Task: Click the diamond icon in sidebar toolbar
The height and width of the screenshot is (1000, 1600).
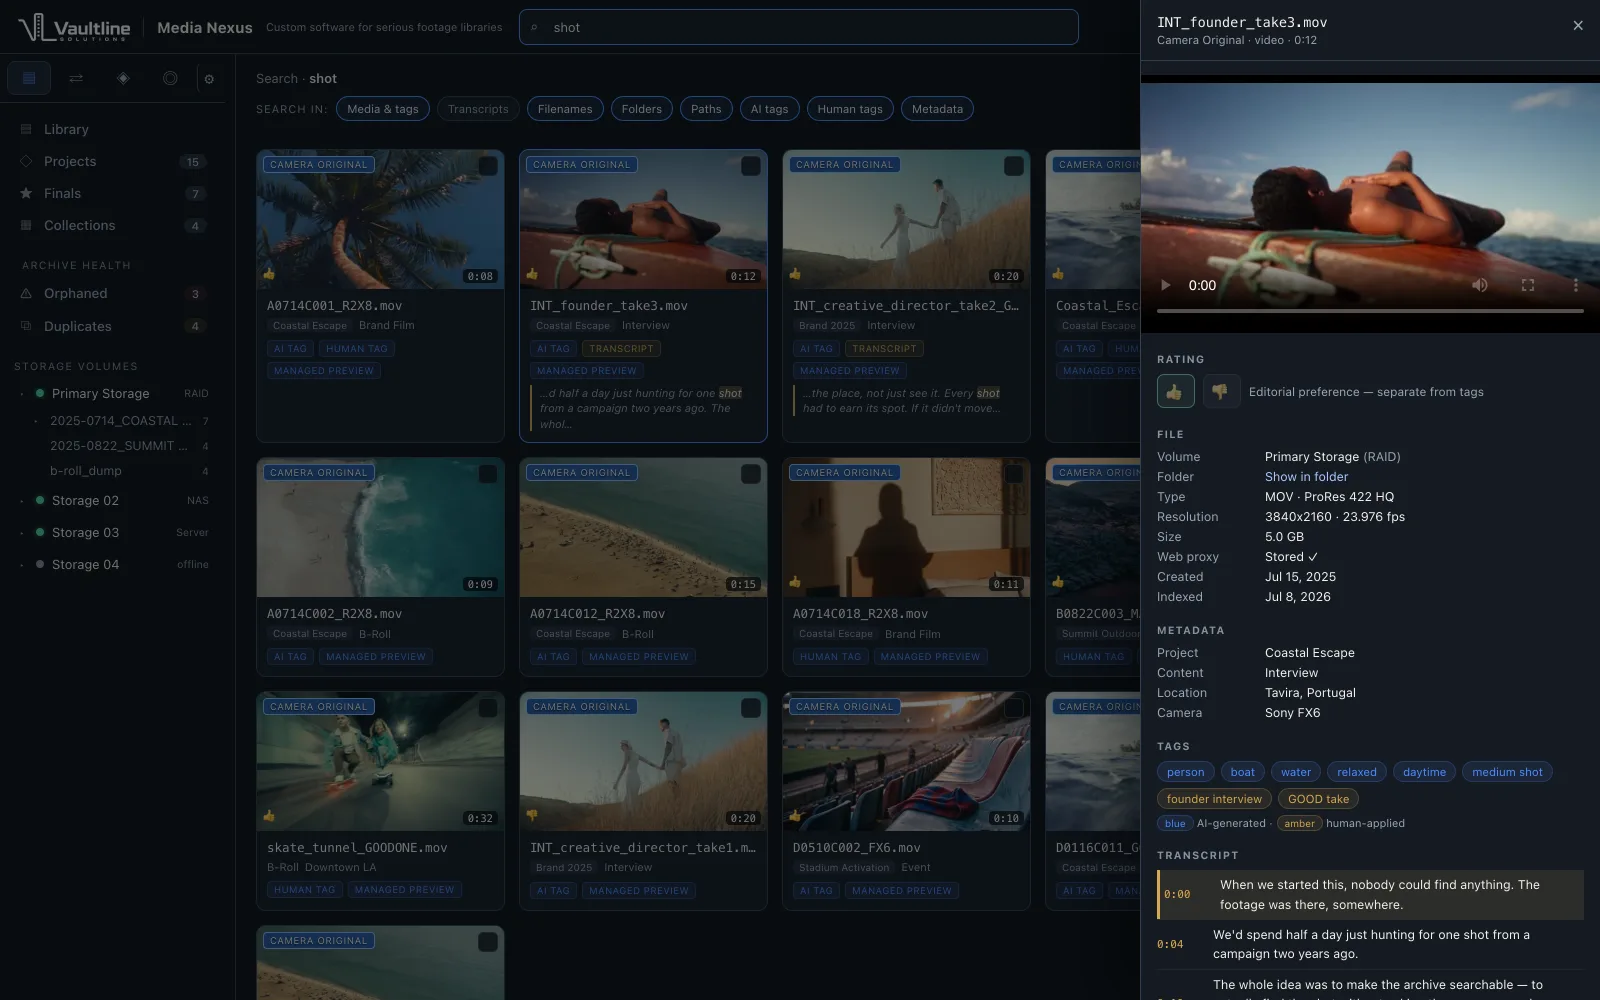Action: 123,78
